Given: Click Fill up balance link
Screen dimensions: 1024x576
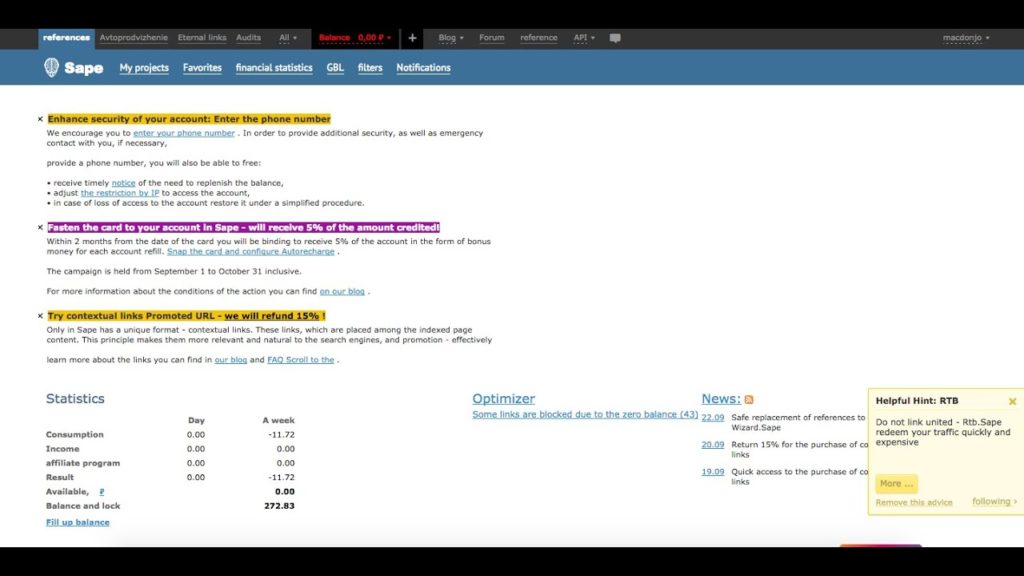Looking at the screenshot, I should point(78,522).
